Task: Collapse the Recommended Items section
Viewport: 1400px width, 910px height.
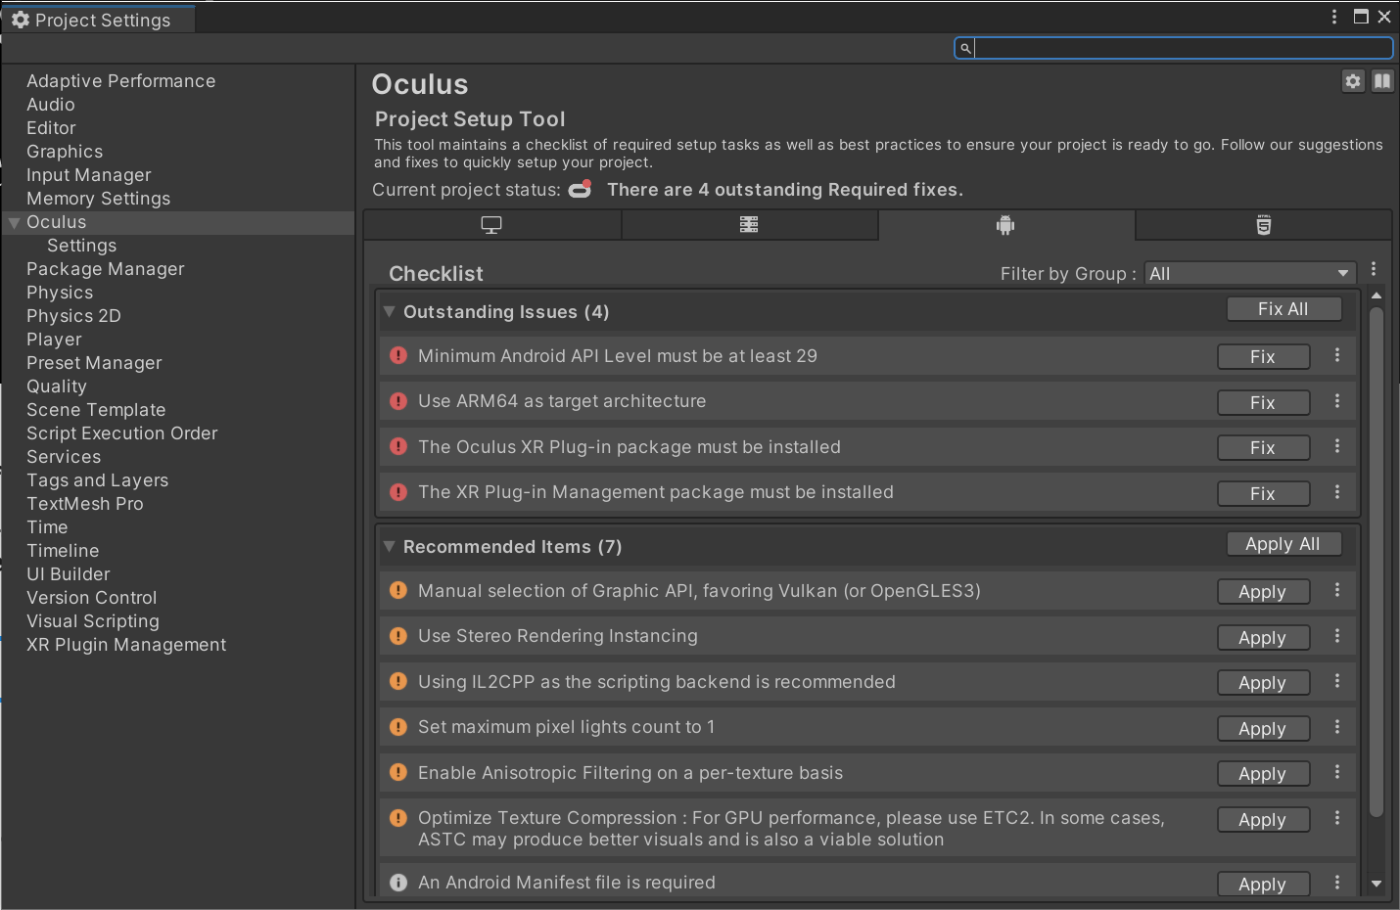Action: [x=390, y=547]
